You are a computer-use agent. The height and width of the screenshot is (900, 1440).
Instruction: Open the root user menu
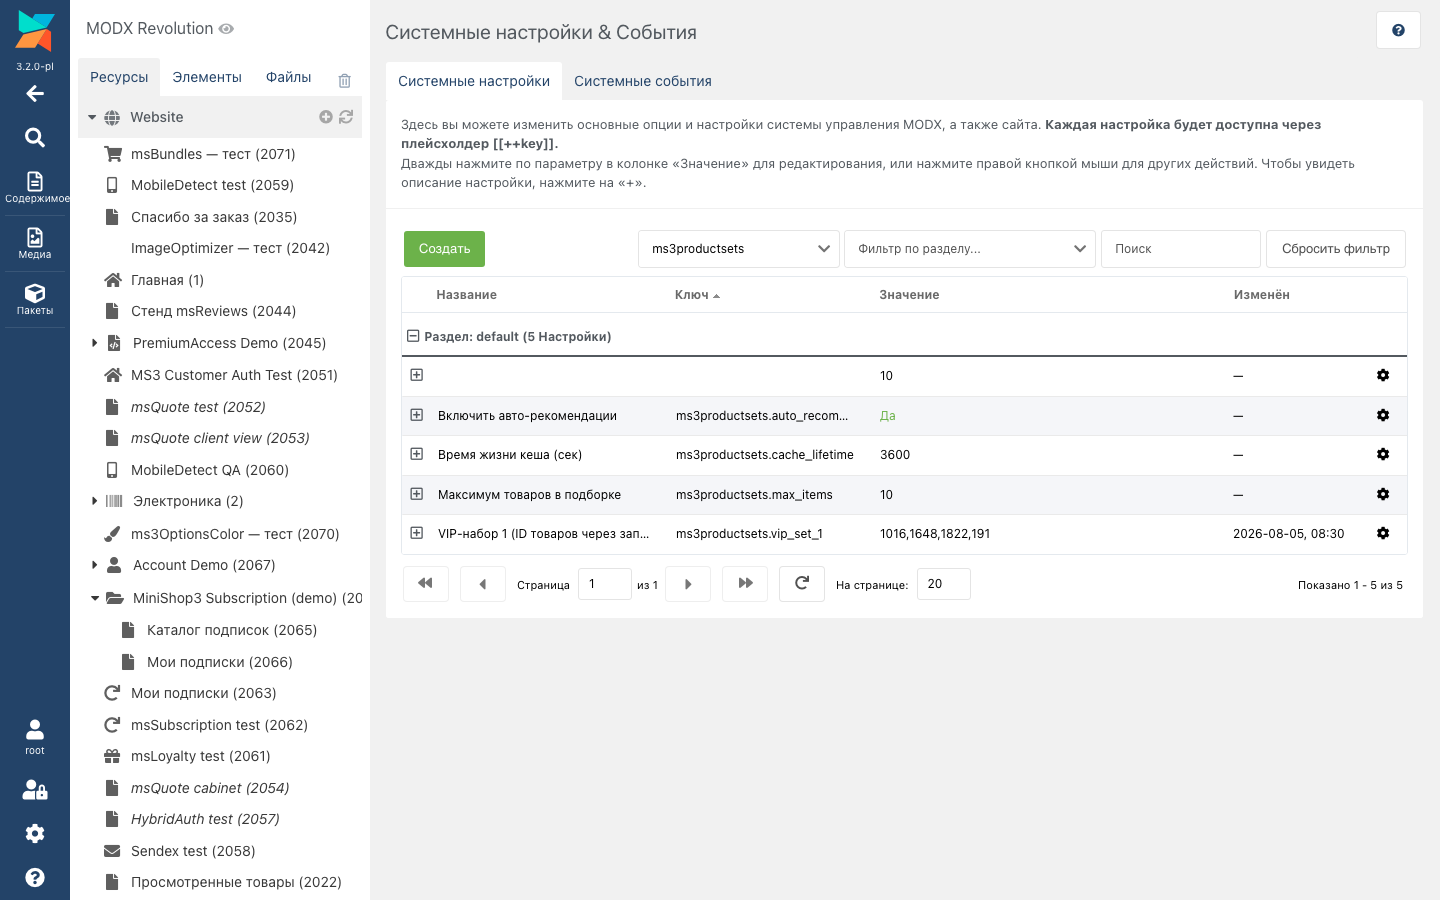click(x=35, y=737)
